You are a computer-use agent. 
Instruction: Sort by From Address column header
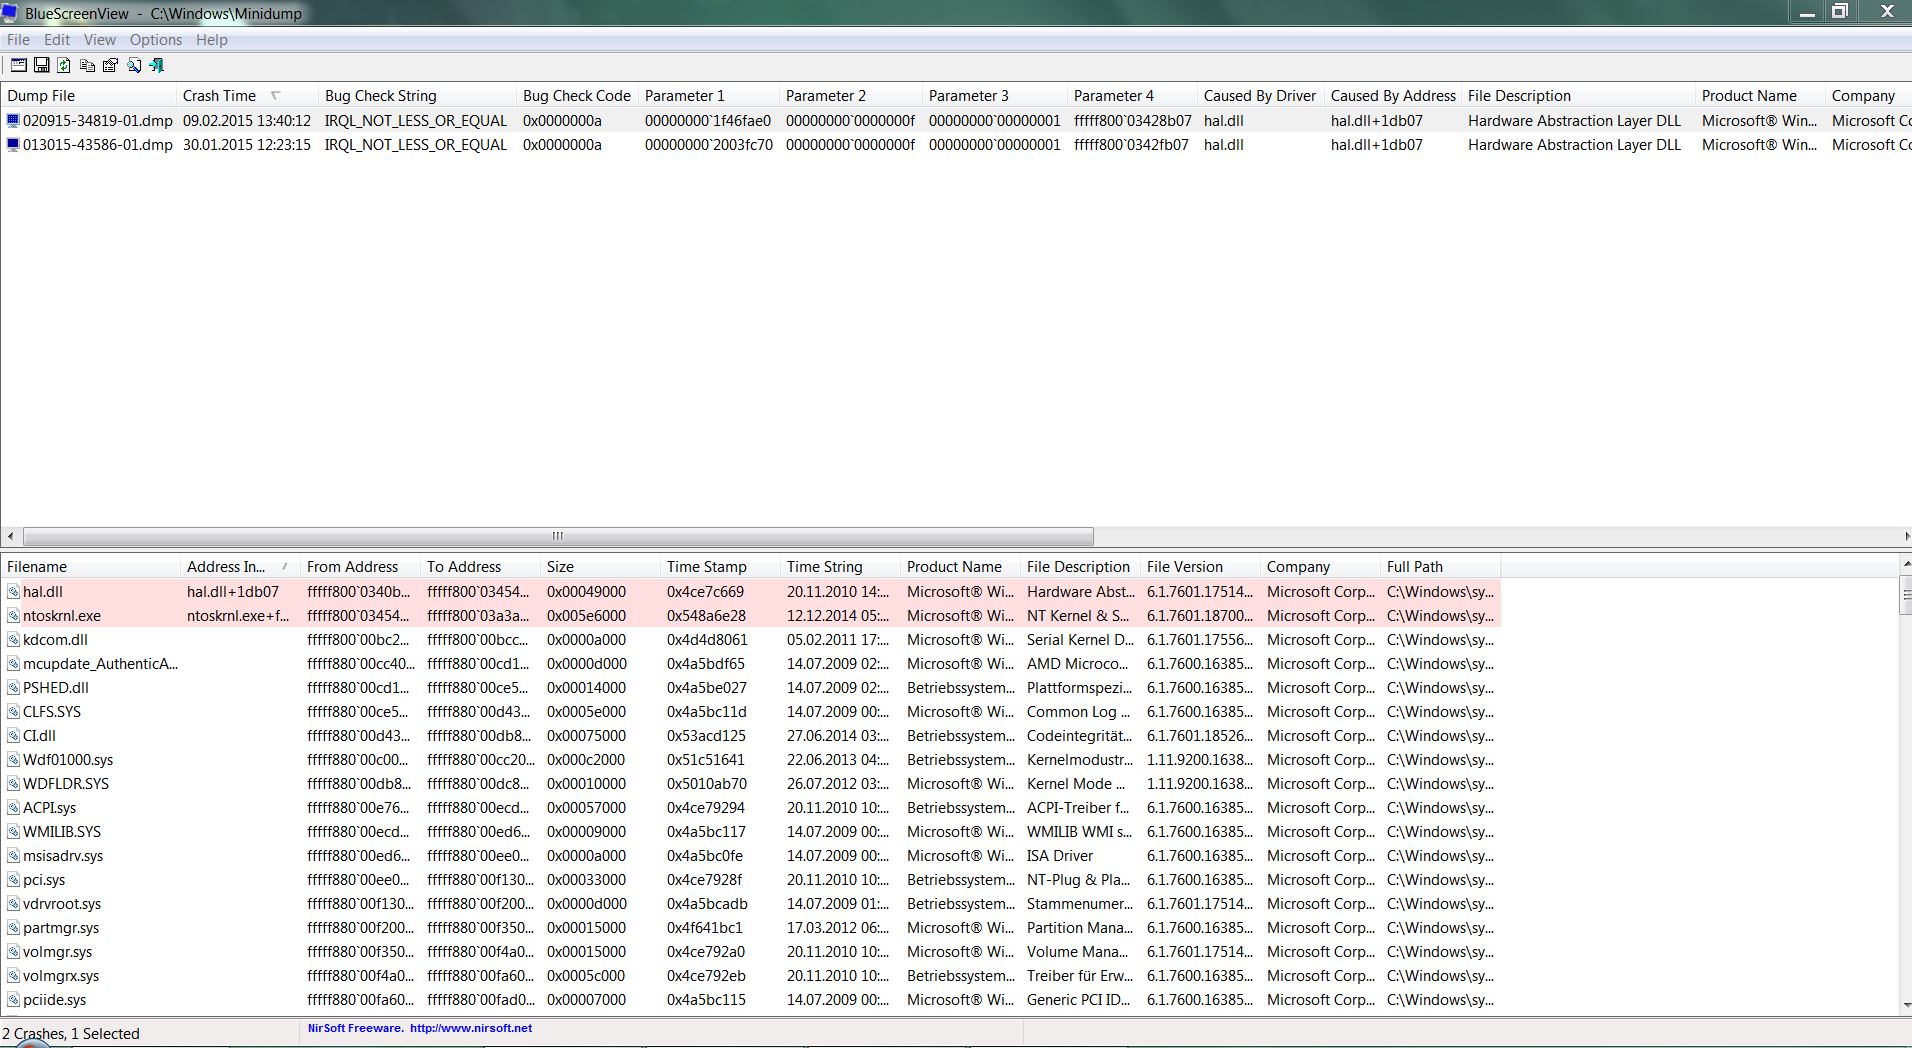tap(360, 567)
